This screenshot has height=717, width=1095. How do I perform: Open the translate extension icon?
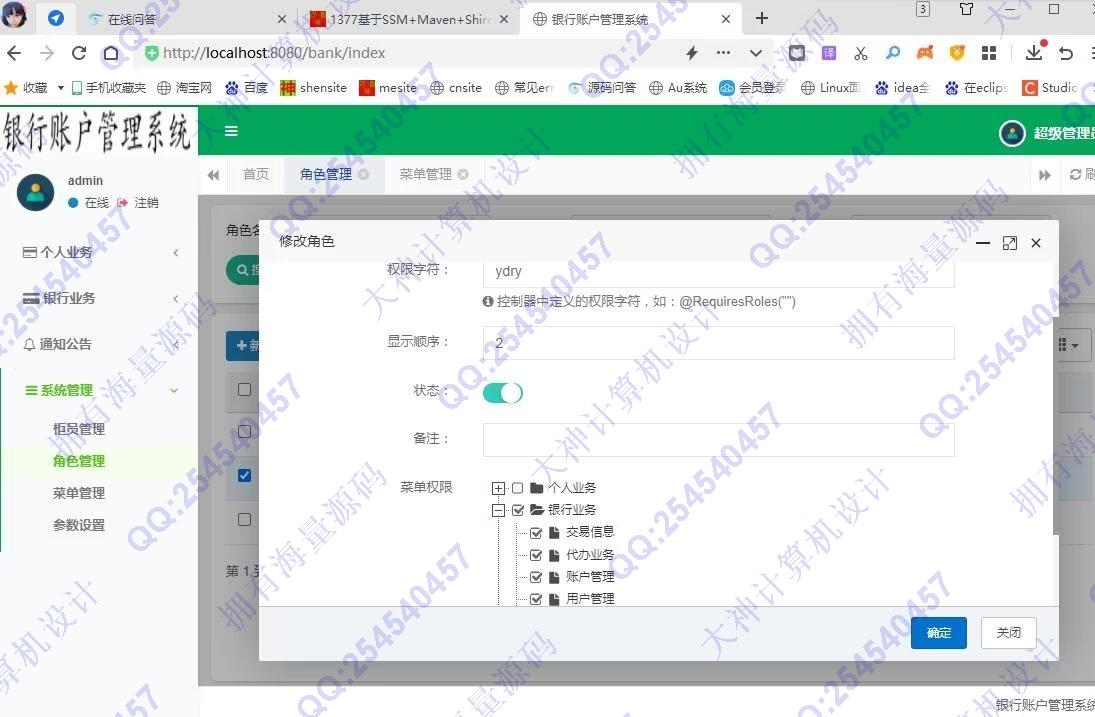coord(829,53)
